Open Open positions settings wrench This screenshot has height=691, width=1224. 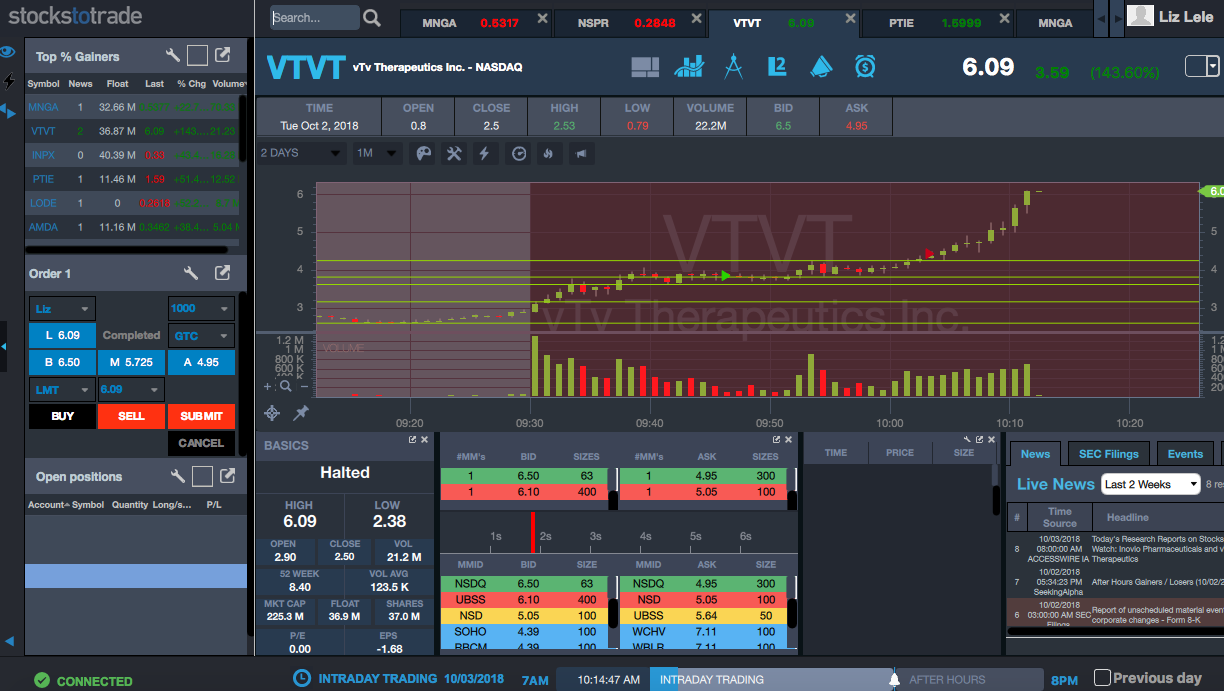pyautogui.click(x=177, y=476)
